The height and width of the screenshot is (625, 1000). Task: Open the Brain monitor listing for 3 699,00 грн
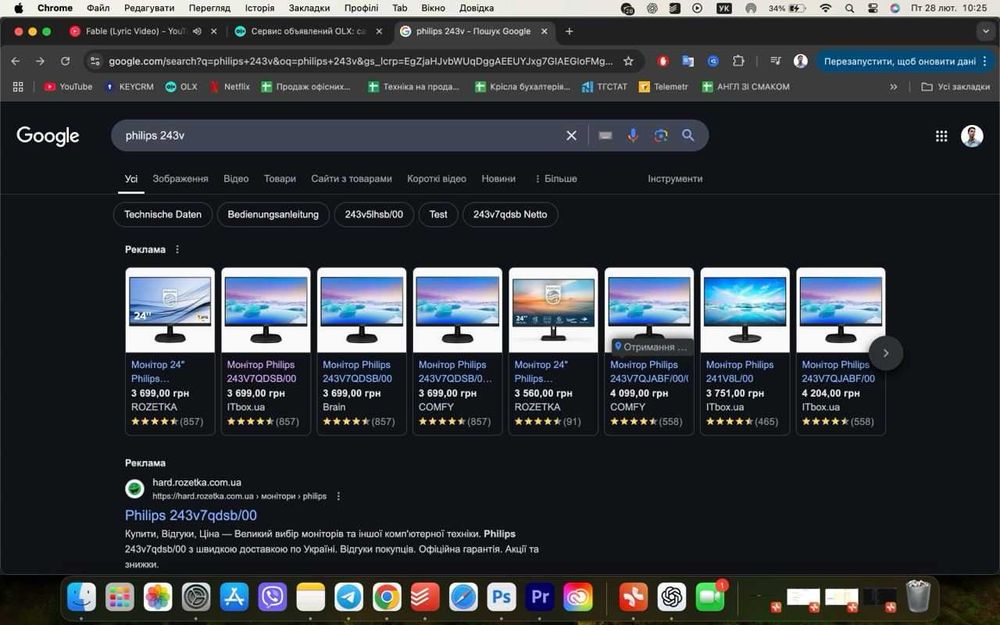pos(362,351)
